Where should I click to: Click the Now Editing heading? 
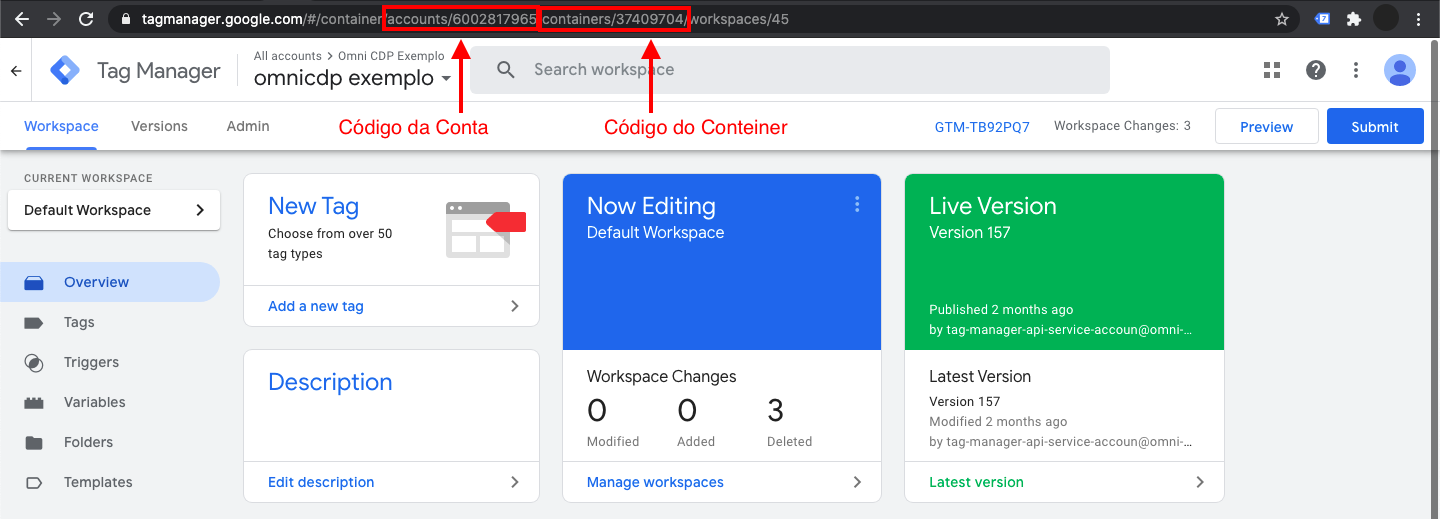tap(651, 206)
